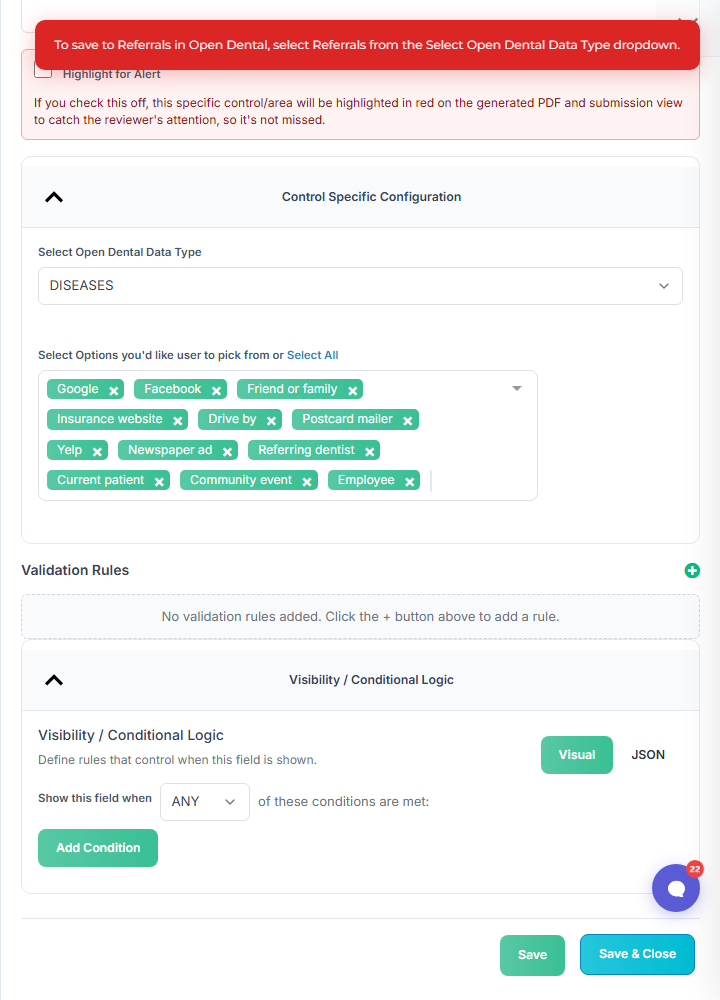Open the ANY condition match dropdown

coord(205,802)
